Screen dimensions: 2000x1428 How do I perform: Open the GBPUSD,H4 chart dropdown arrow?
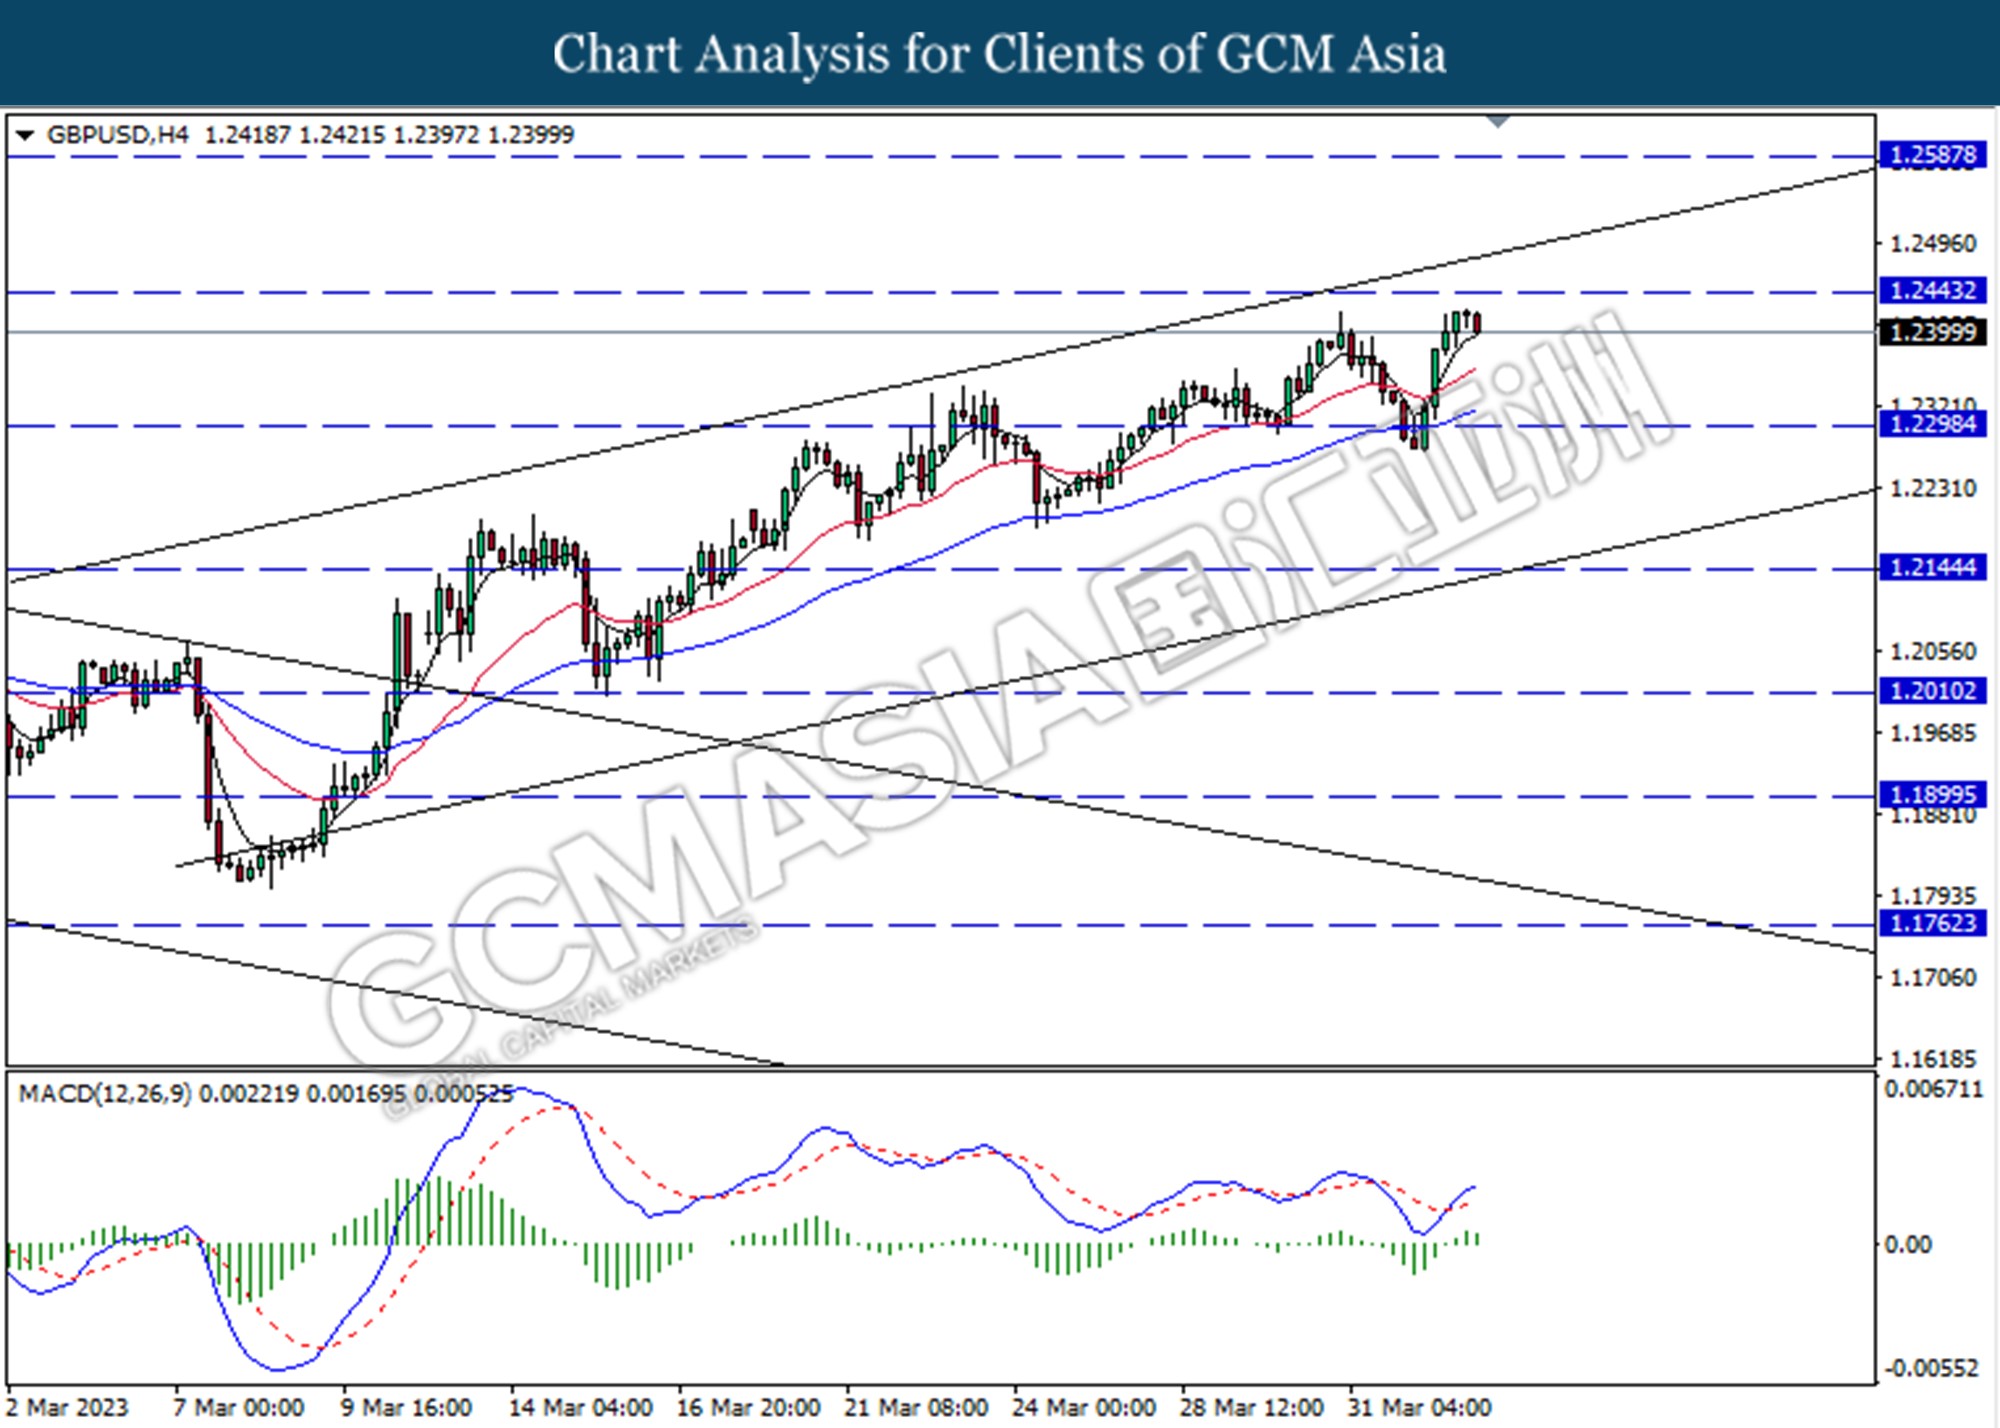point(25,135)
